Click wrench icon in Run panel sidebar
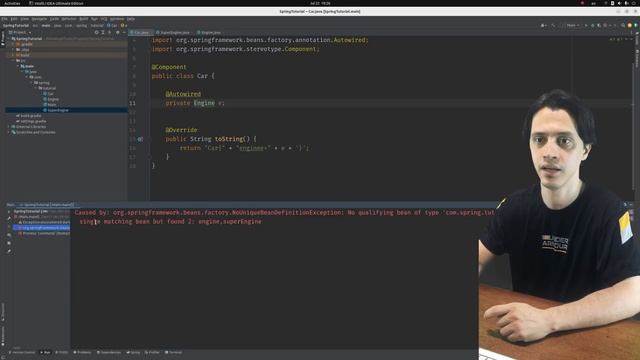This screenshot has width=640, height=360. point(9,219)
